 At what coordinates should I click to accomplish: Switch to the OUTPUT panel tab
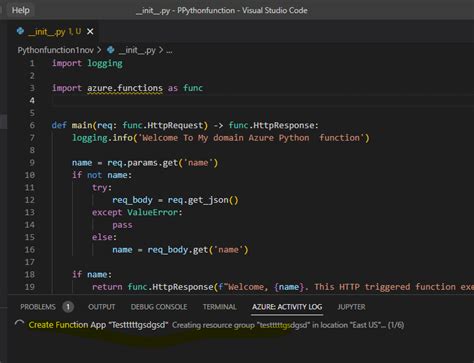102,307
